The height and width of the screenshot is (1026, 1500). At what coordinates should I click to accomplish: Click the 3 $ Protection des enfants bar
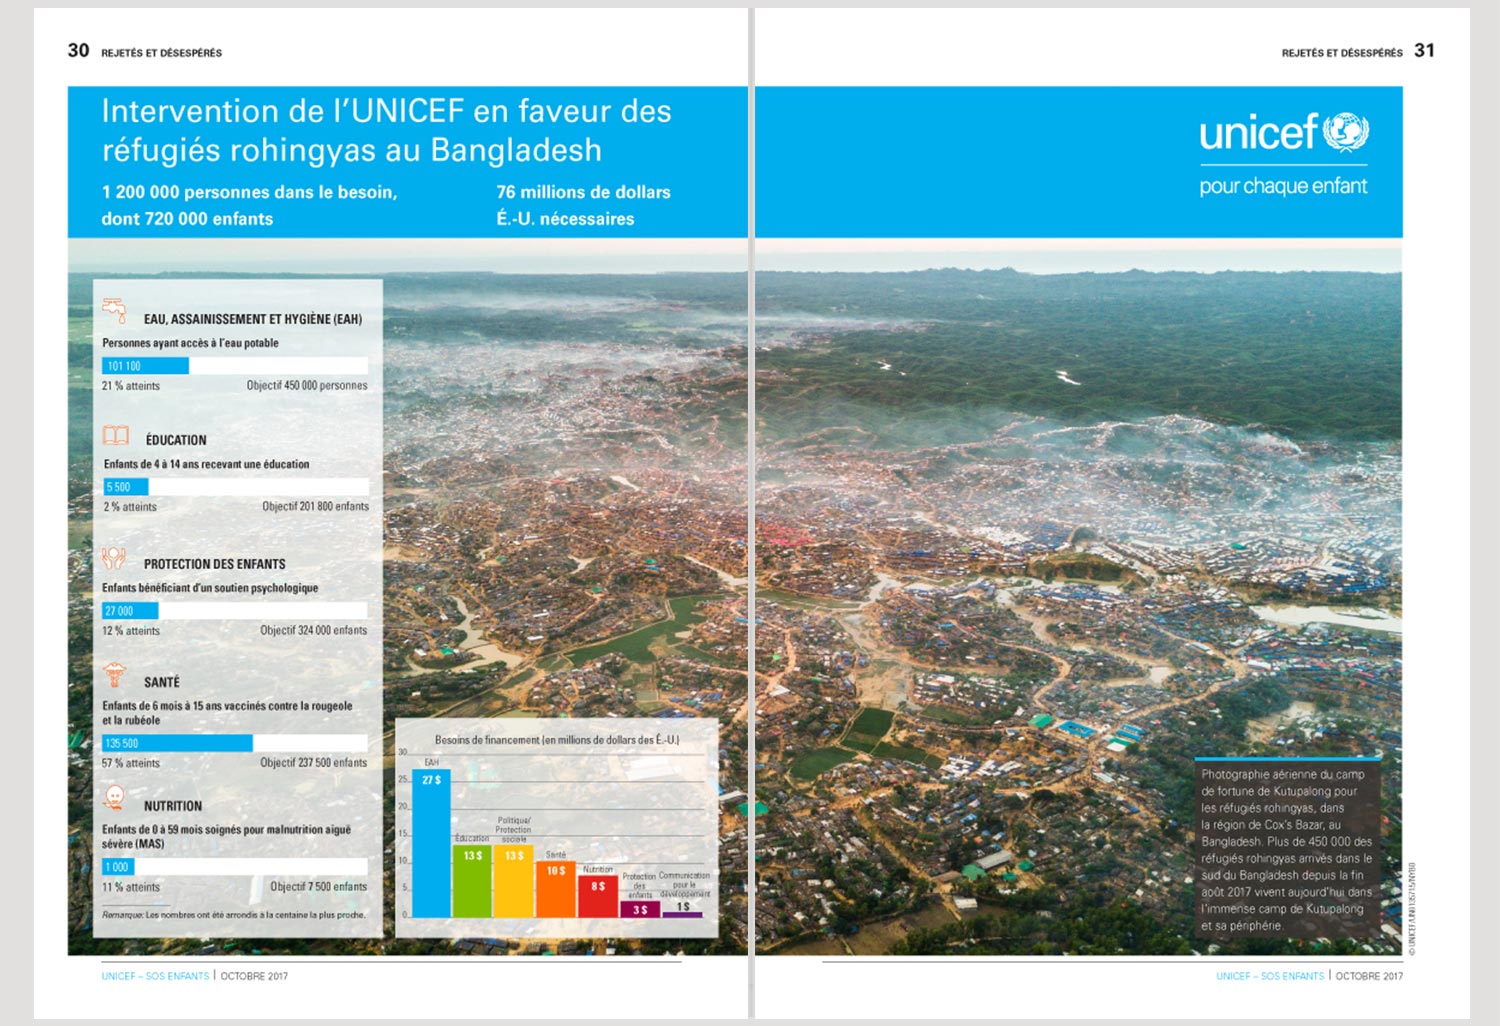640,909
